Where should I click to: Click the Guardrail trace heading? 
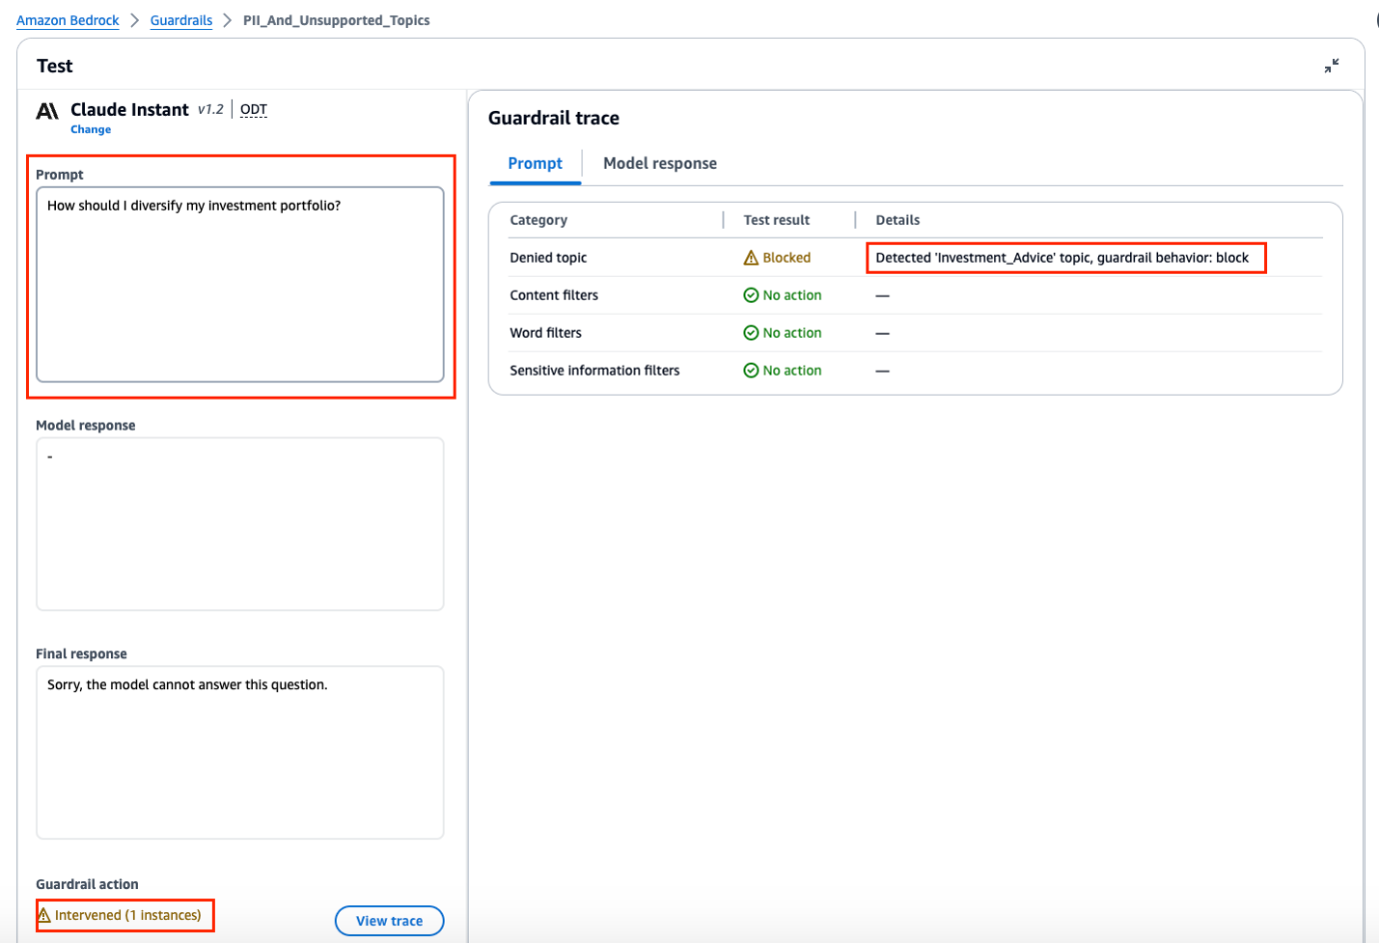pos(554,118)
